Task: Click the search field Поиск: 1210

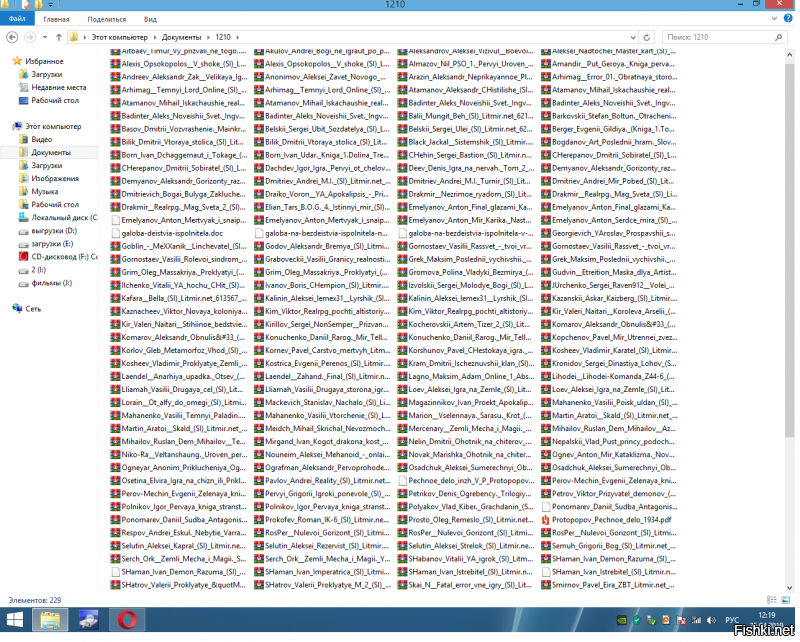Action: click(723, 37)
